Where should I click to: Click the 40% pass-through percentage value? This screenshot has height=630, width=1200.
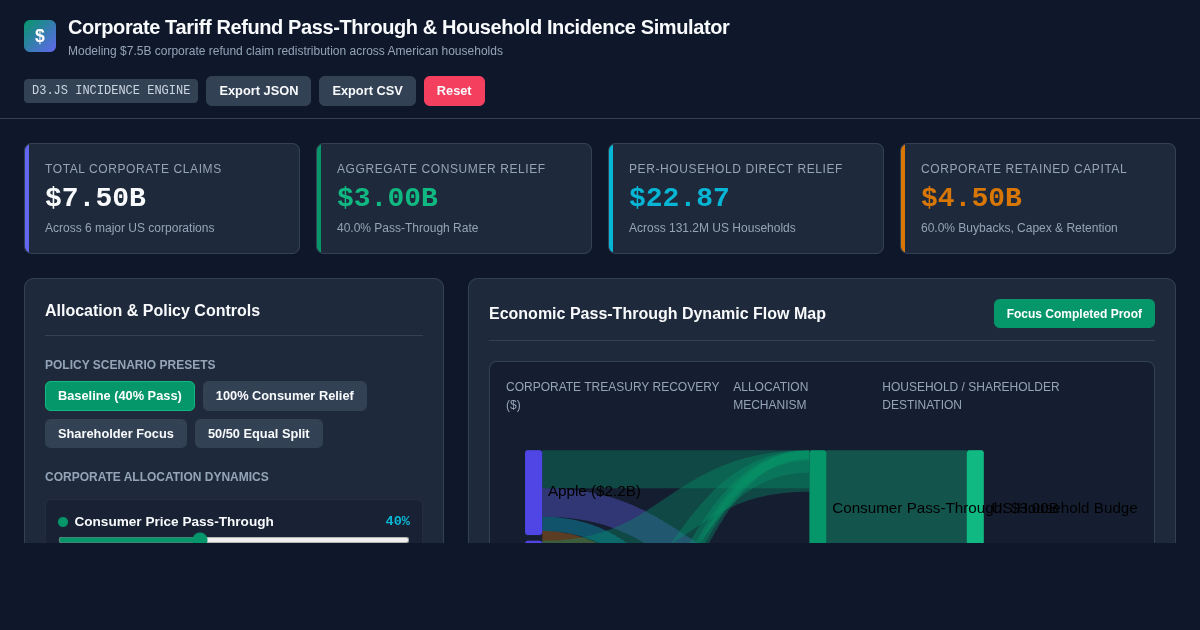coord(398,521)
